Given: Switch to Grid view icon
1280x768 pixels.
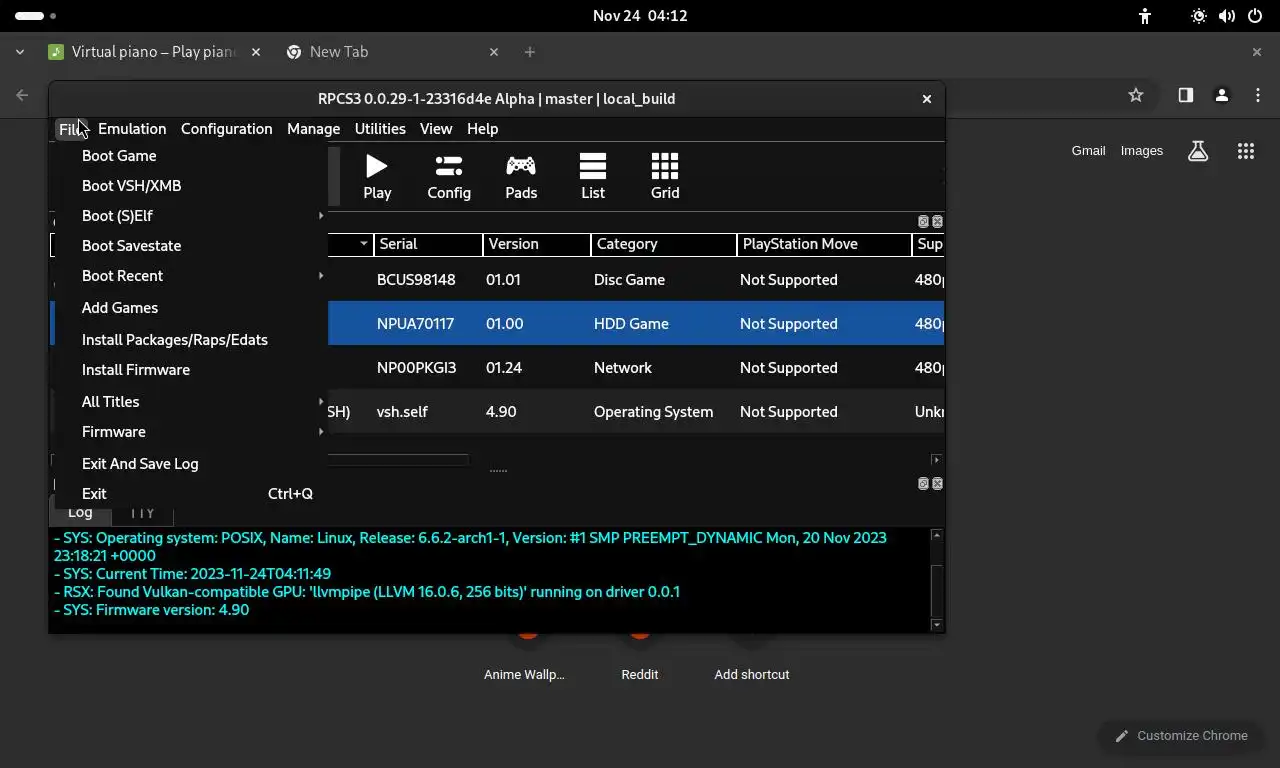Looking at the screenshot, I should 665,177.
